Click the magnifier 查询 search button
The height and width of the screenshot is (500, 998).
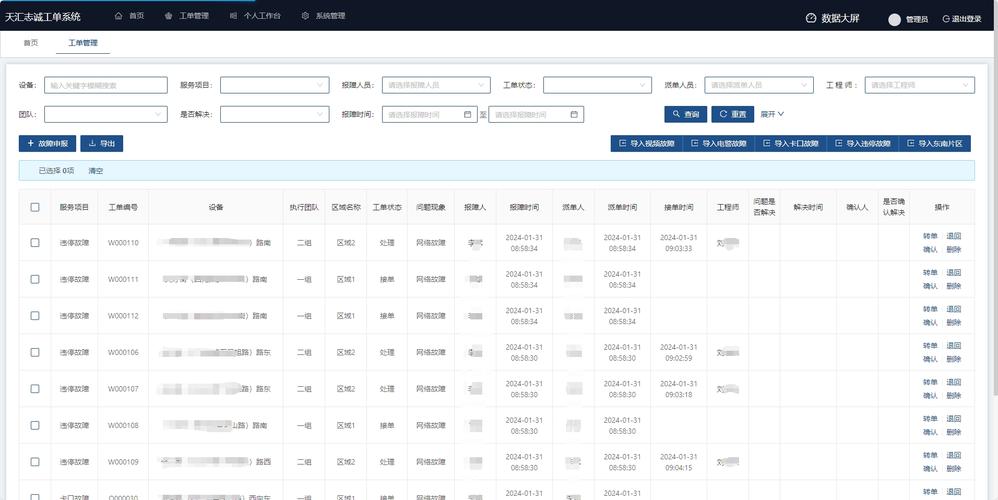click(x=686, y=114)
